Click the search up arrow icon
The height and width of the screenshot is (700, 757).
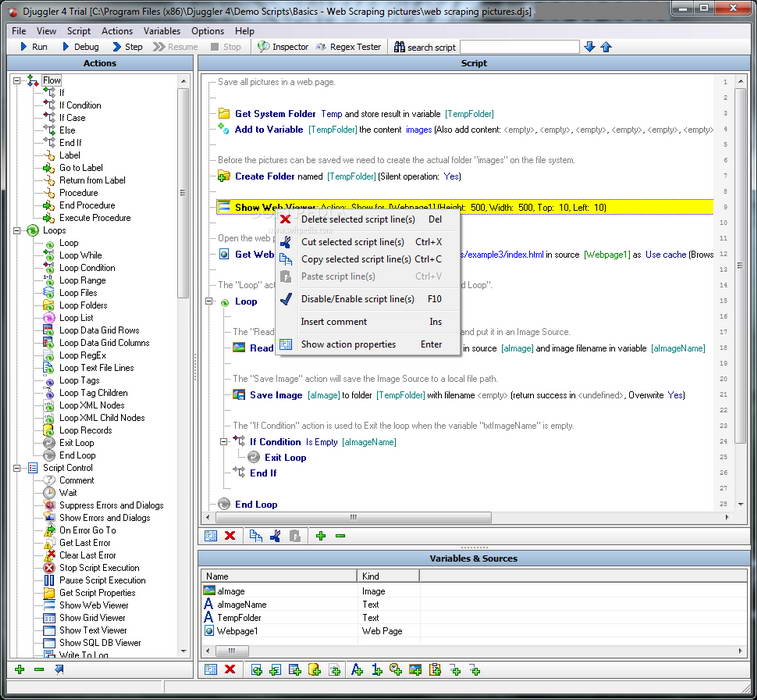pyautogui.click(x=606, y=47)
